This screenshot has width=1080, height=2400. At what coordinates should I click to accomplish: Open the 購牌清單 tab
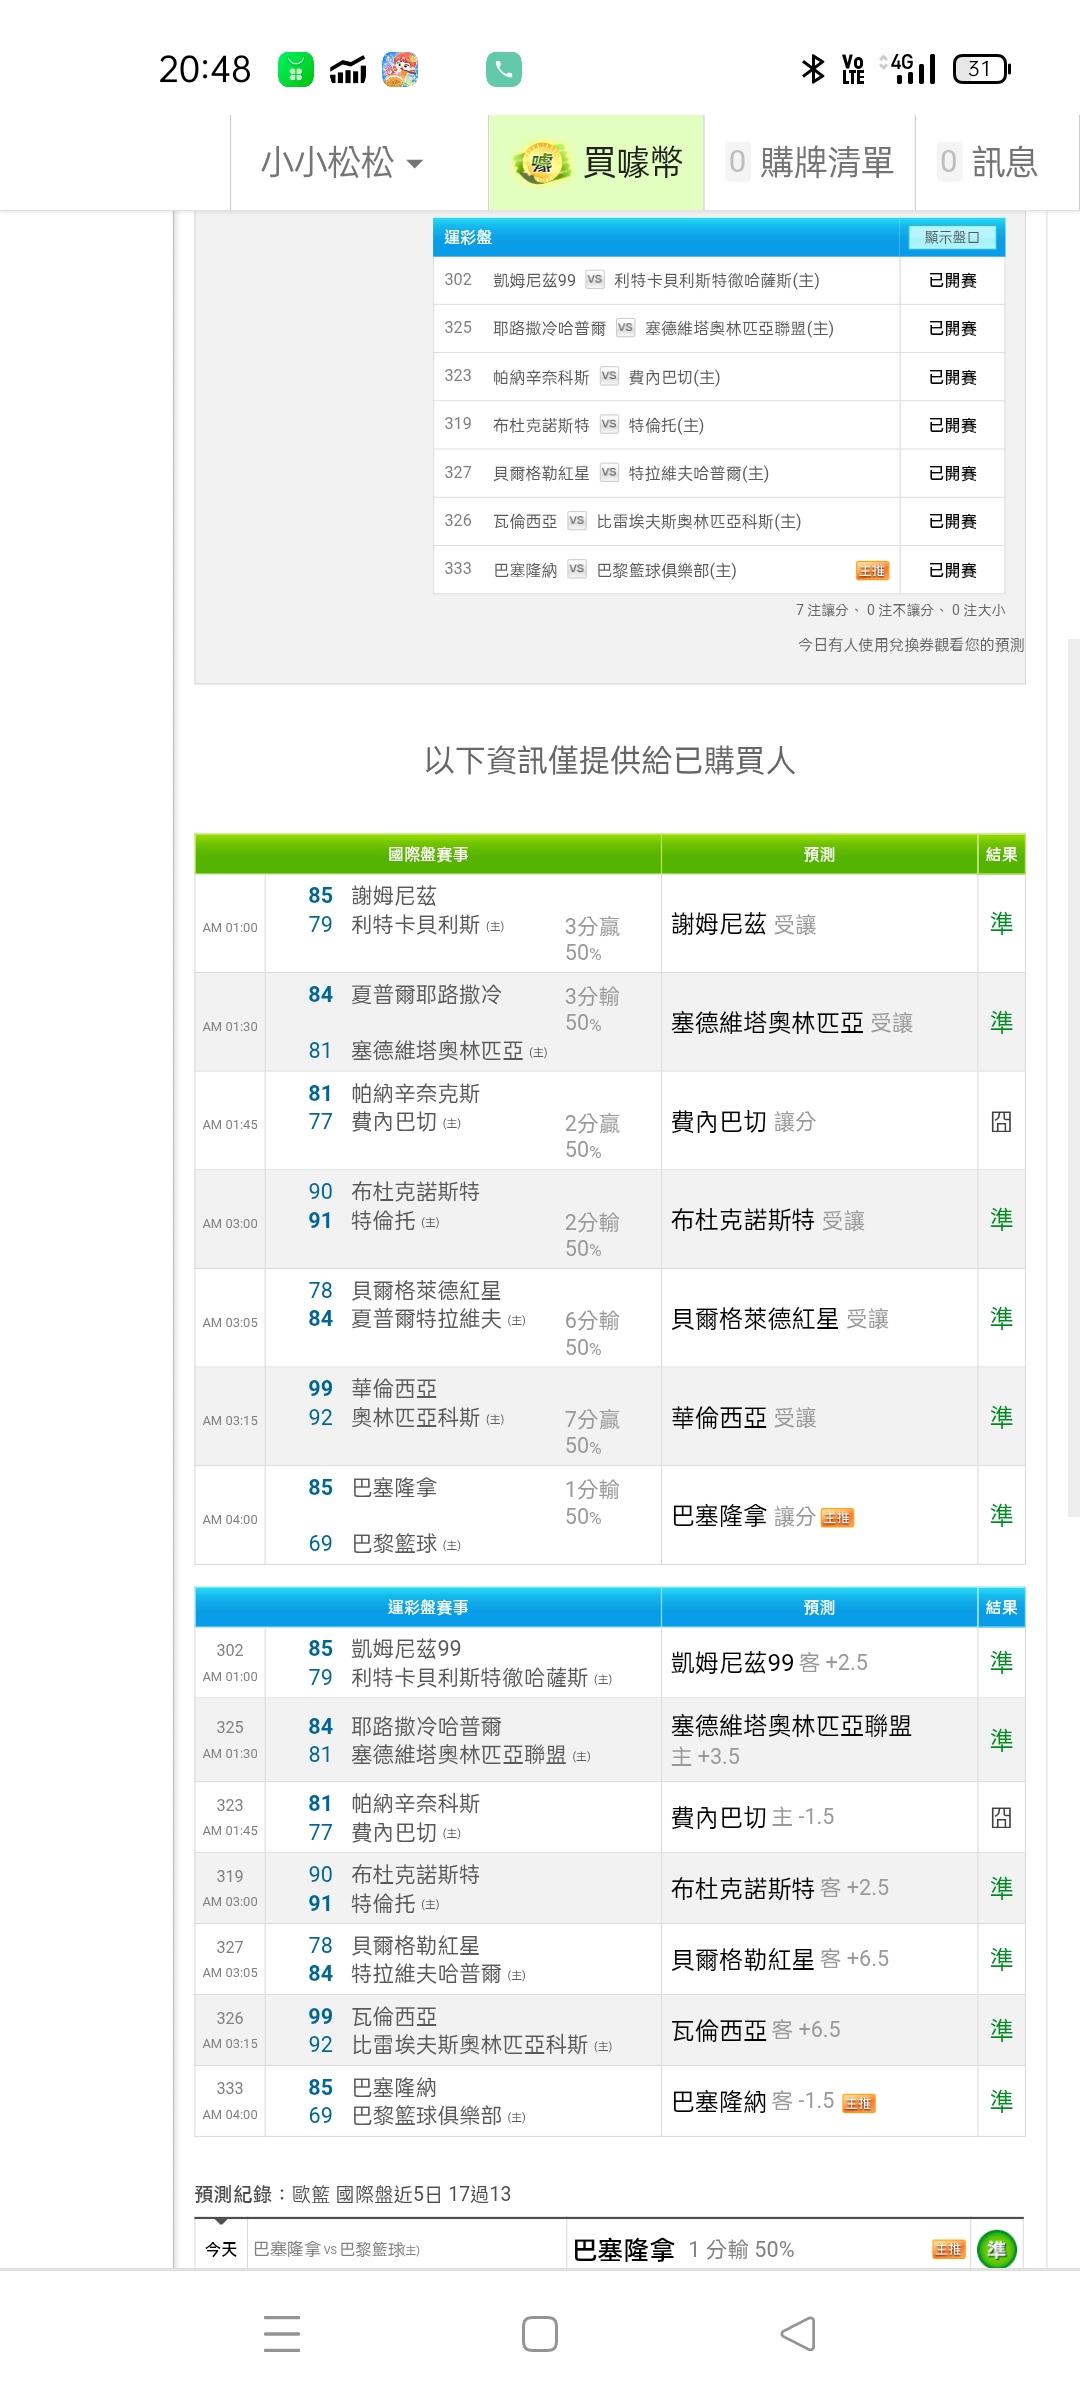point(810,162)
